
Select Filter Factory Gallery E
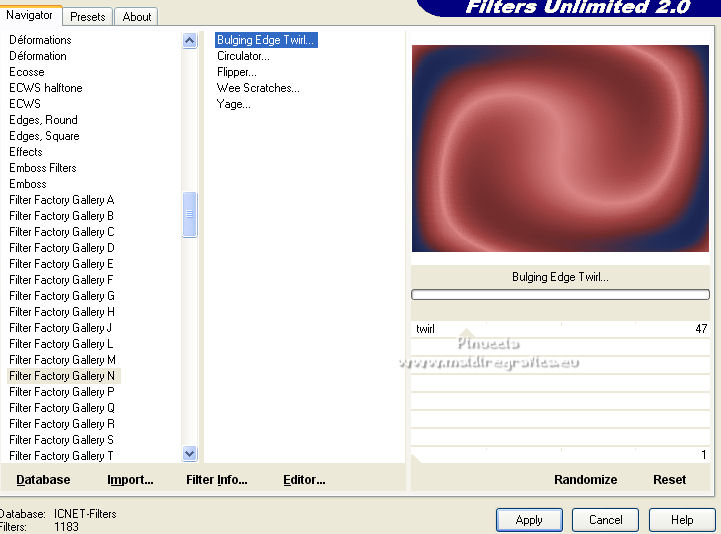pyautogui.click(x=61, y=264)
